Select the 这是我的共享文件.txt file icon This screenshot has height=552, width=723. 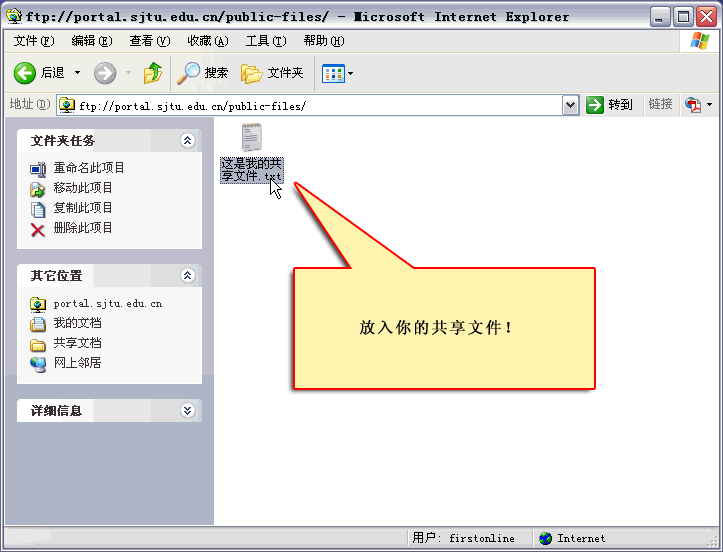[252, 137]
